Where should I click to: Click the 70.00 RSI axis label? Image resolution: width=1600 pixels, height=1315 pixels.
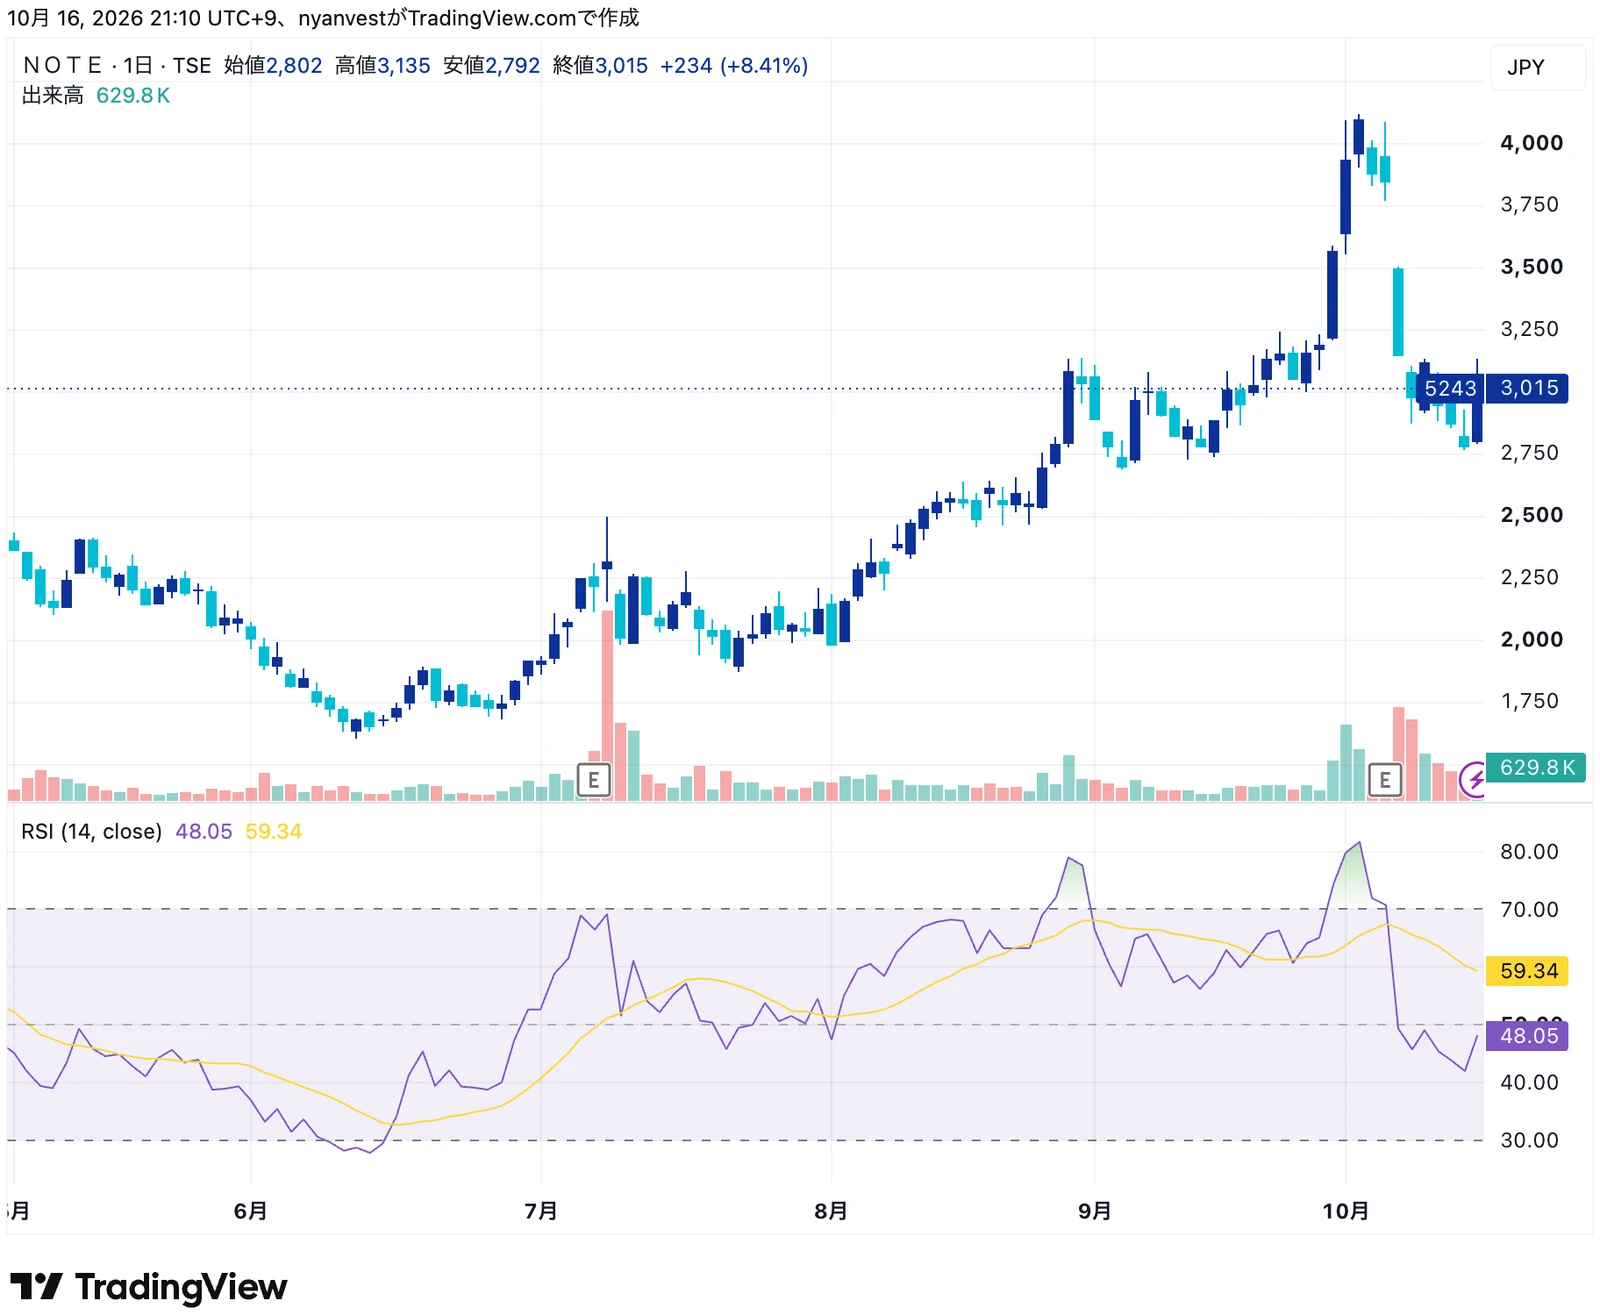click(1529, 910)
